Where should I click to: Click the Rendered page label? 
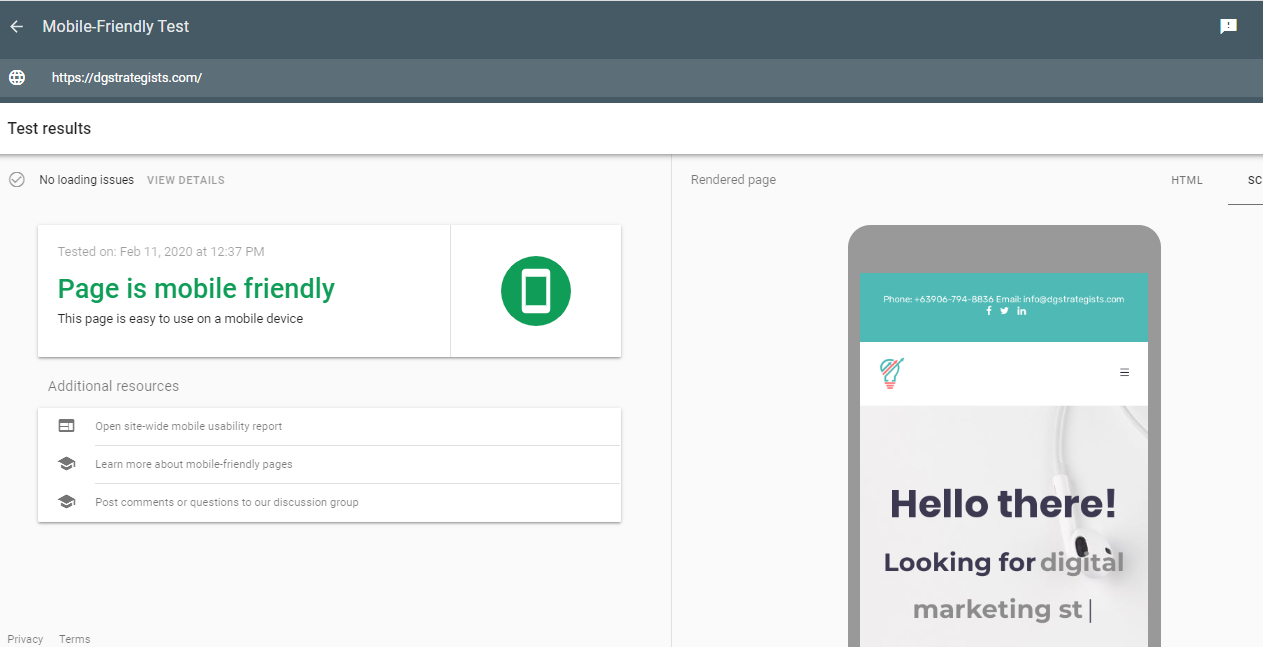coord(733,180)
